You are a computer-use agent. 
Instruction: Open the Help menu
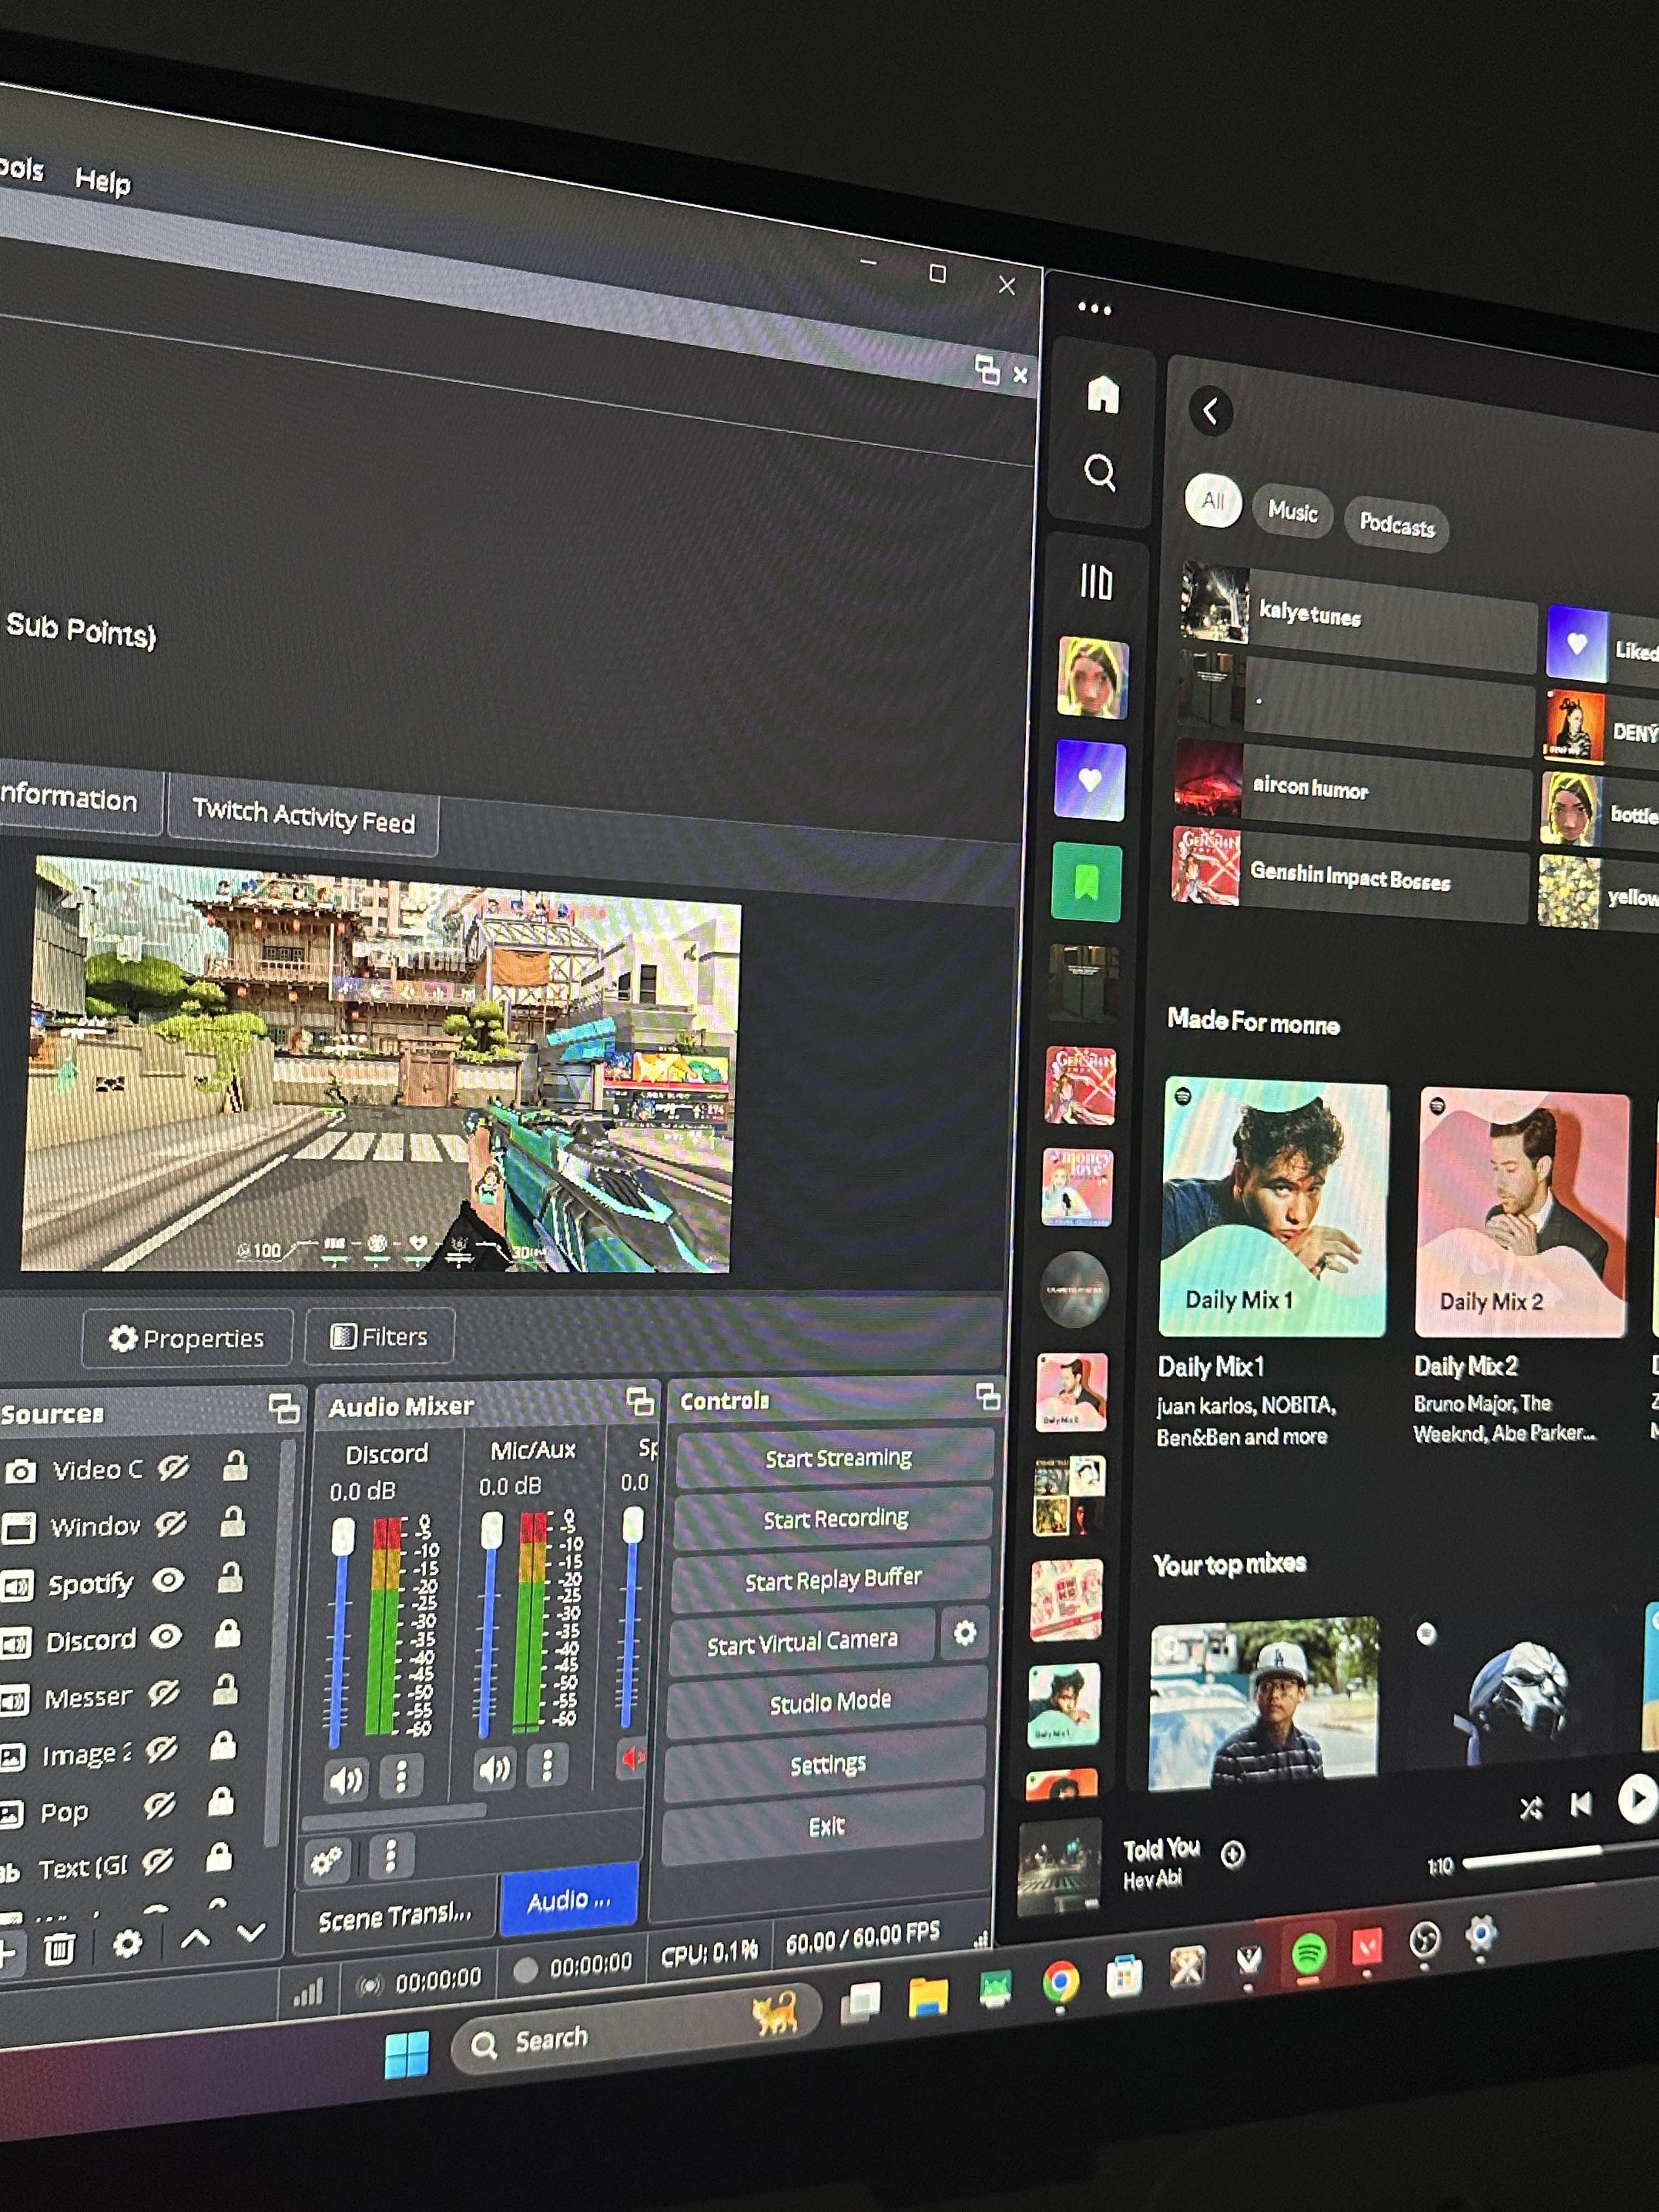[103, 181]
